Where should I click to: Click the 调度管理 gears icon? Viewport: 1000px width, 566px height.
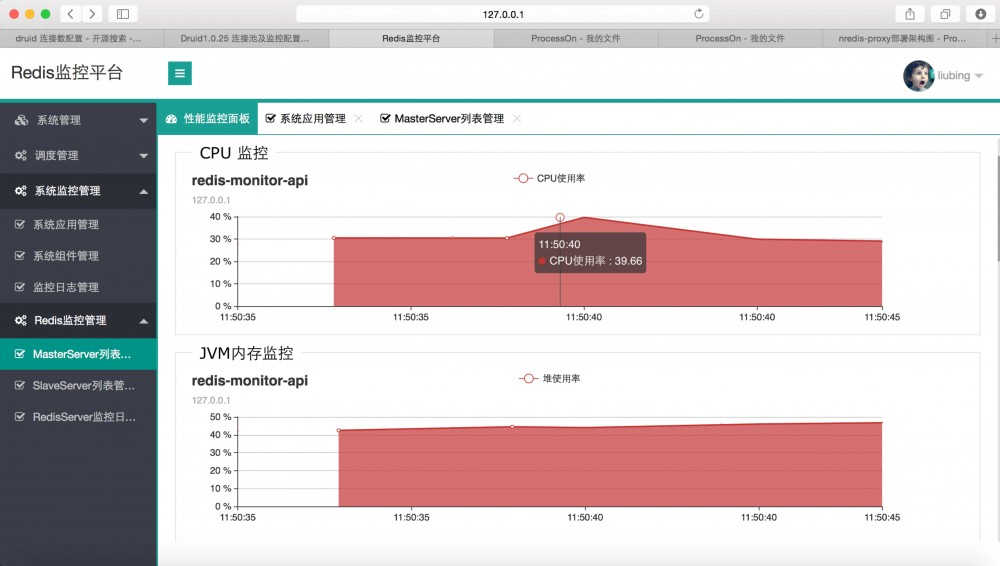(20, 155)
